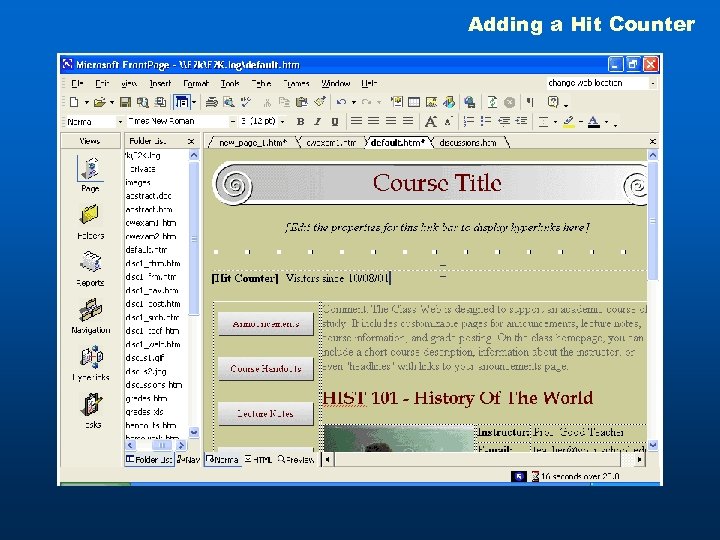Click the Insert Hyperlink globe icon
The height and width of the screenshot is (540, 720).
click(x=470, y=102)
